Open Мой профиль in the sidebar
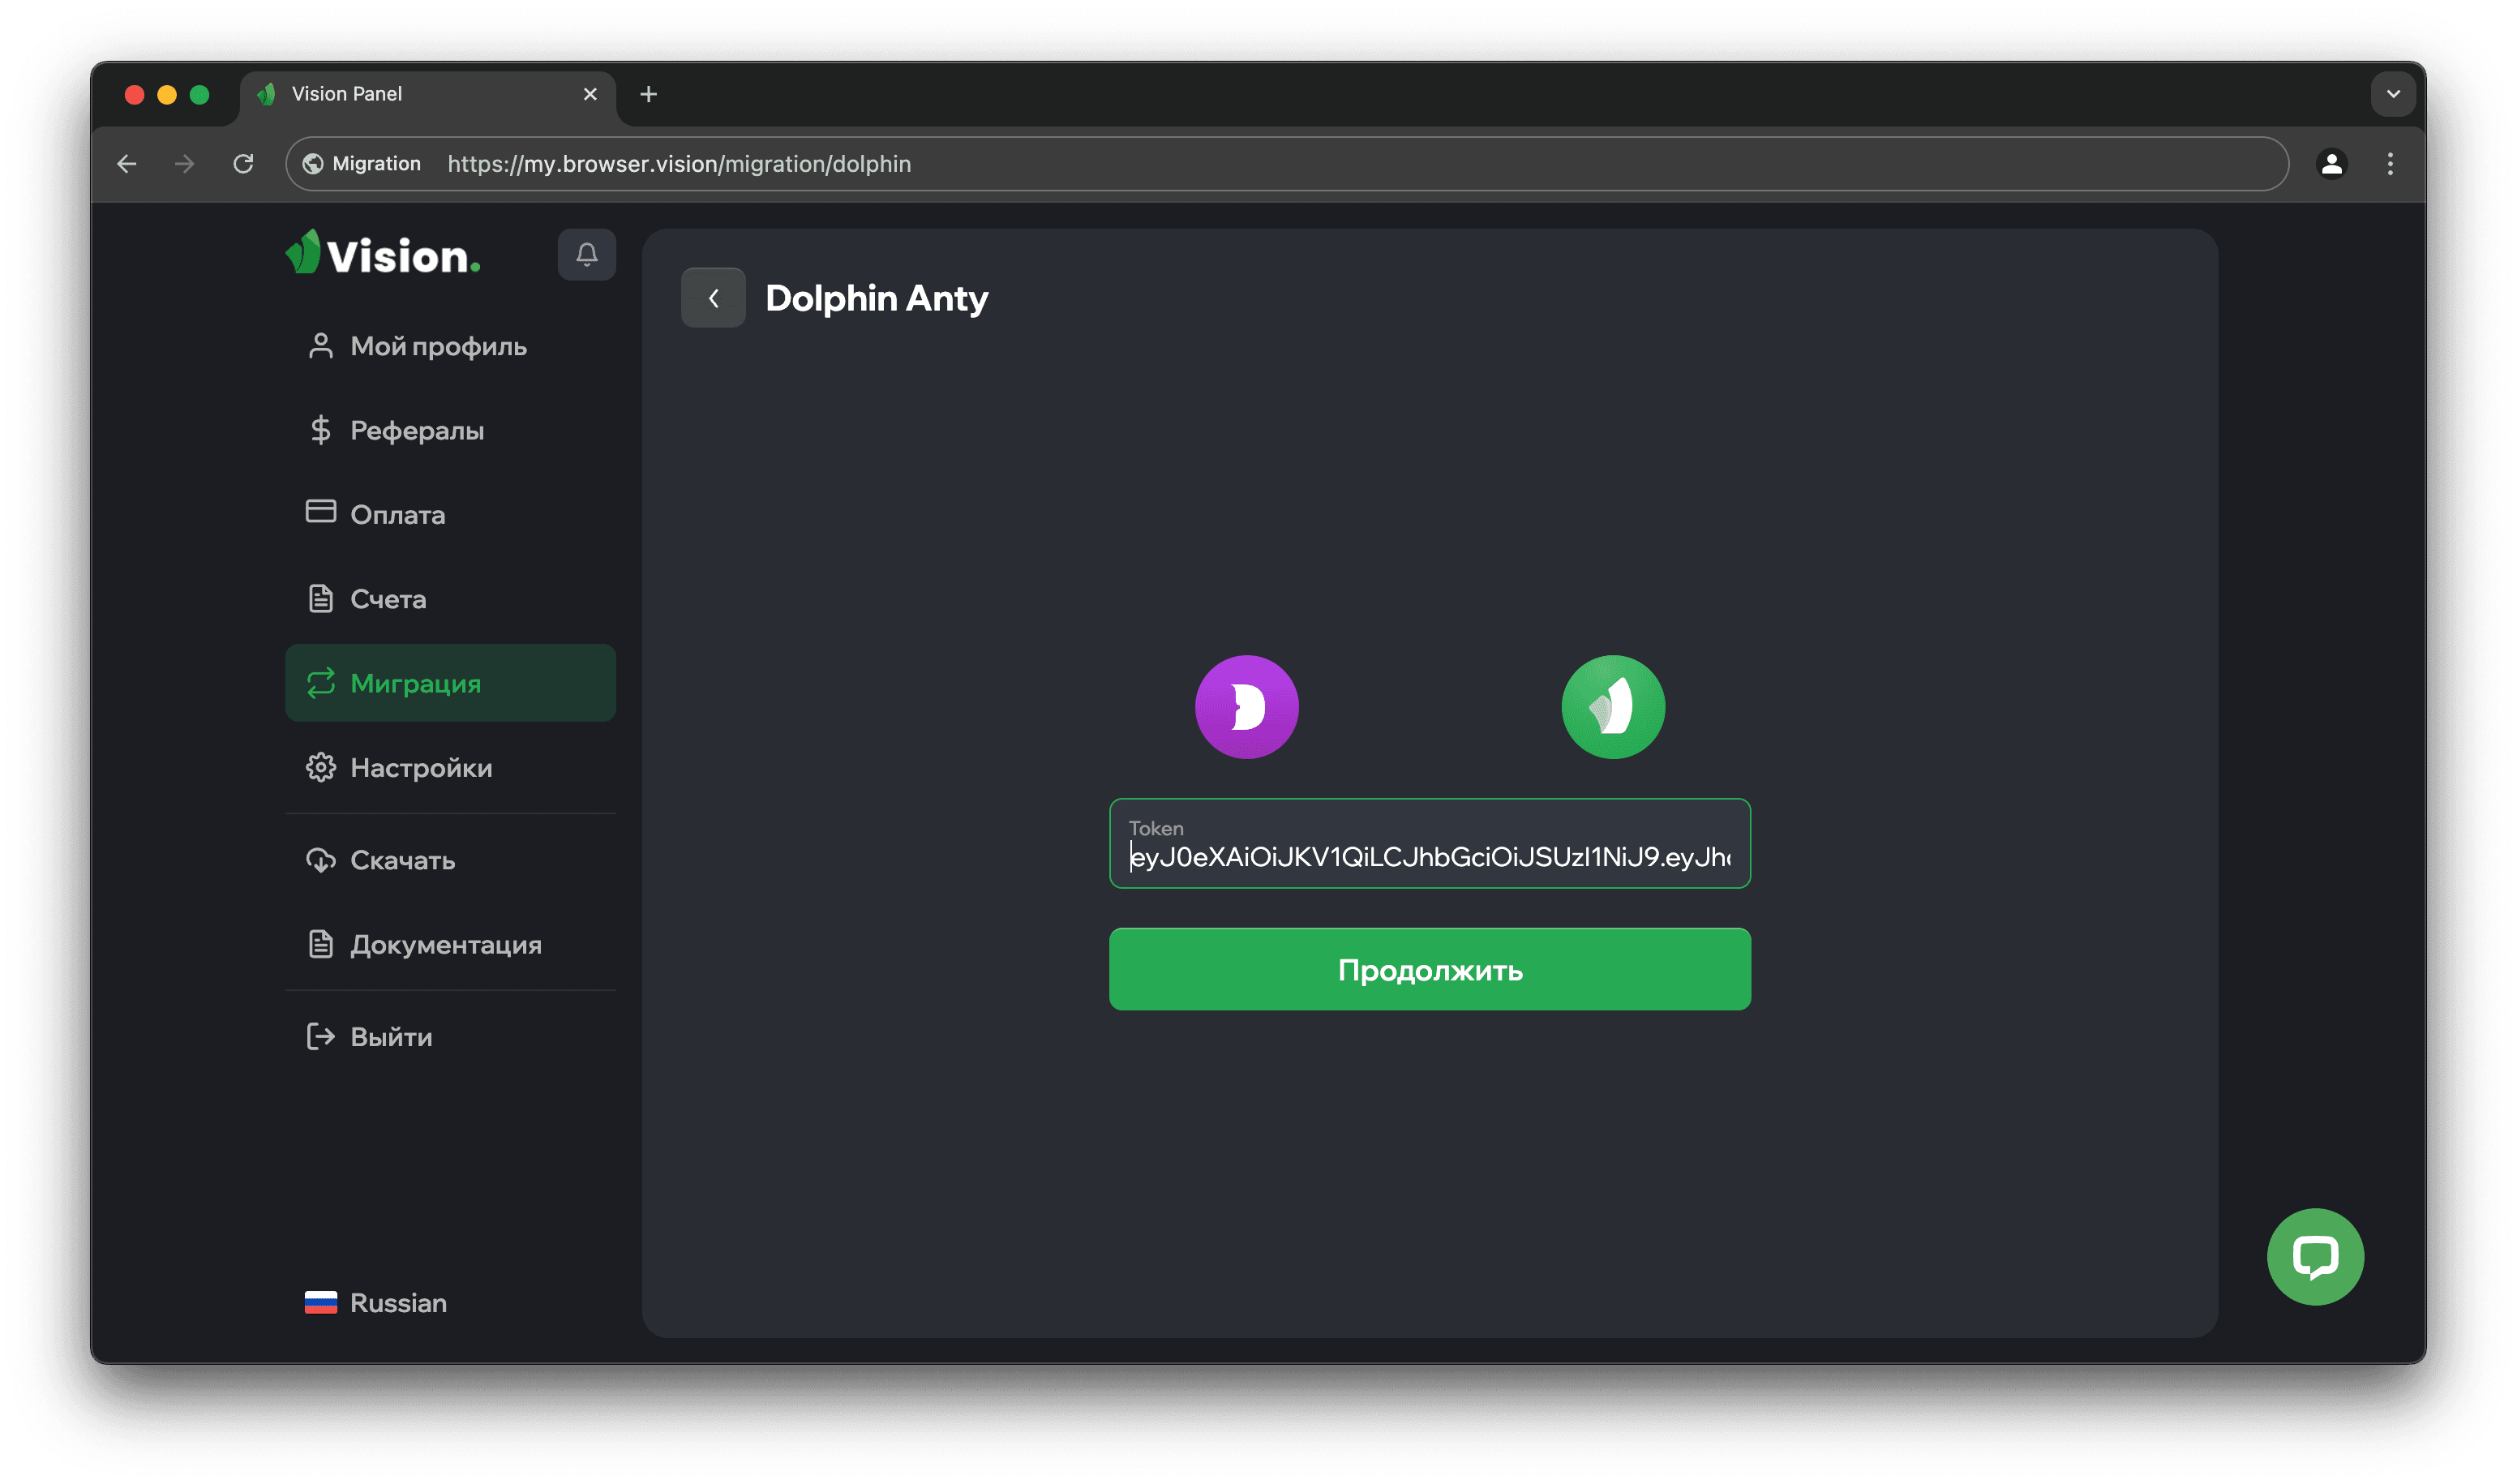2517x1484 pixels. [437, 346]
